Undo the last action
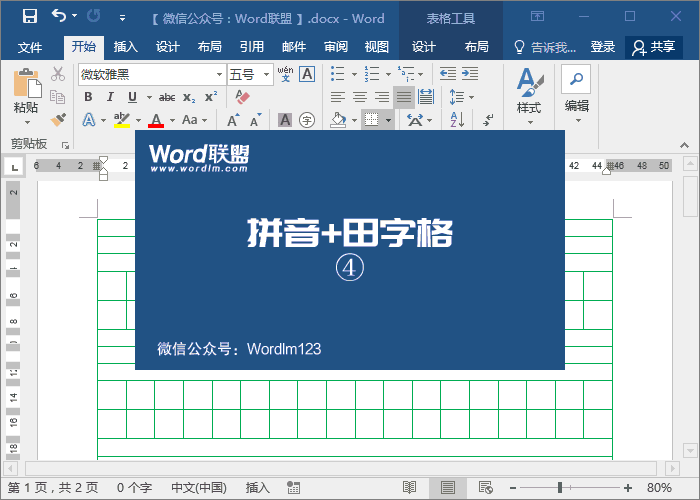Viewport: 700px width, 500px height. [x=59, y=17]
